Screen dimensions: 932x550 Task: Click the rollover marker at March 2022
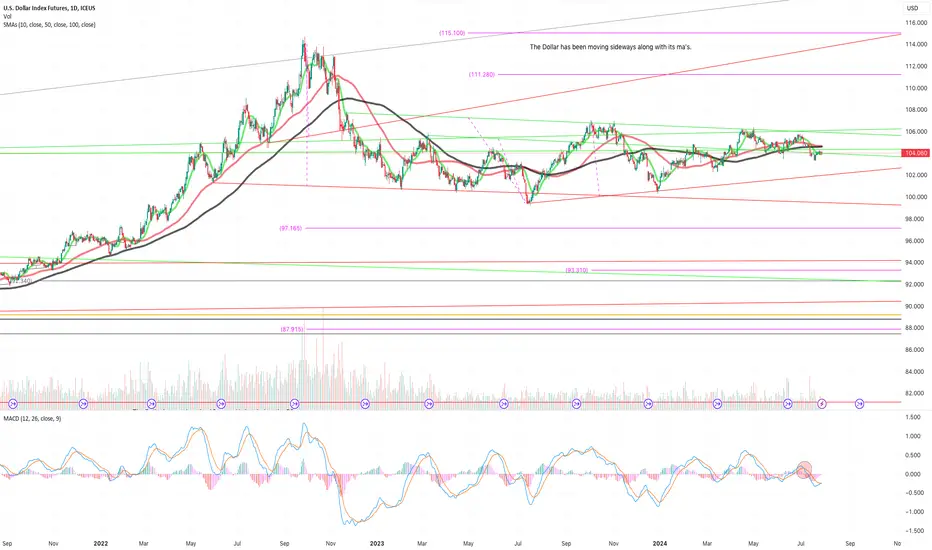pos(152,404)
